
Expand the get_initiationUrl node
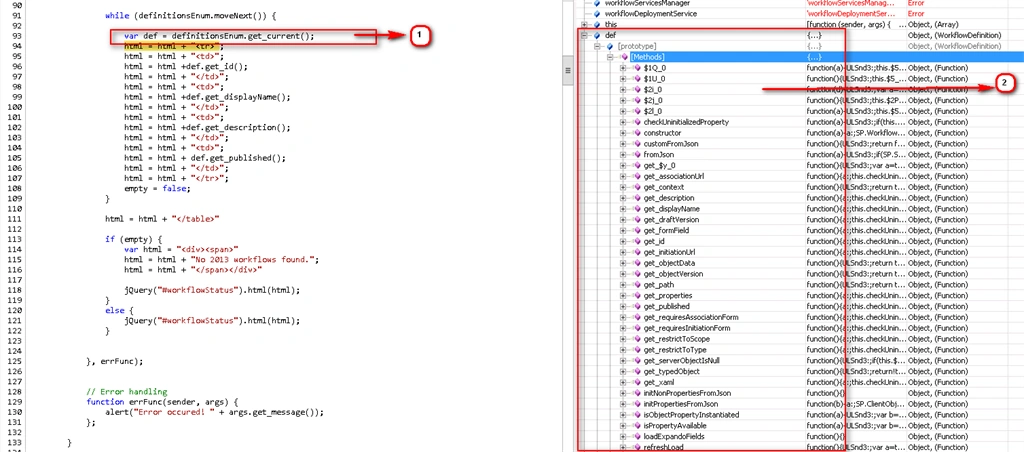click(623, 252)
